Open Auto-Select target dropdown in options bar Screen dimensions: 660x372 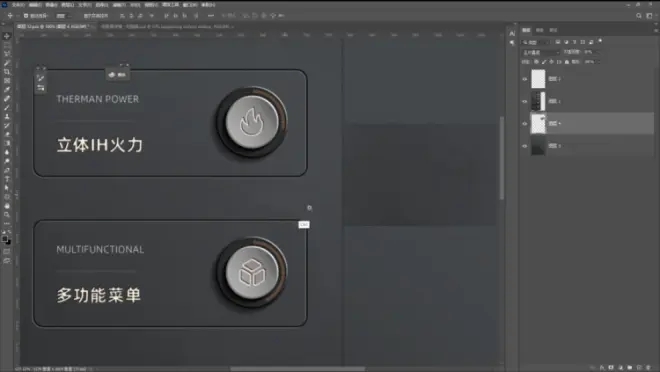pos(63,16)
